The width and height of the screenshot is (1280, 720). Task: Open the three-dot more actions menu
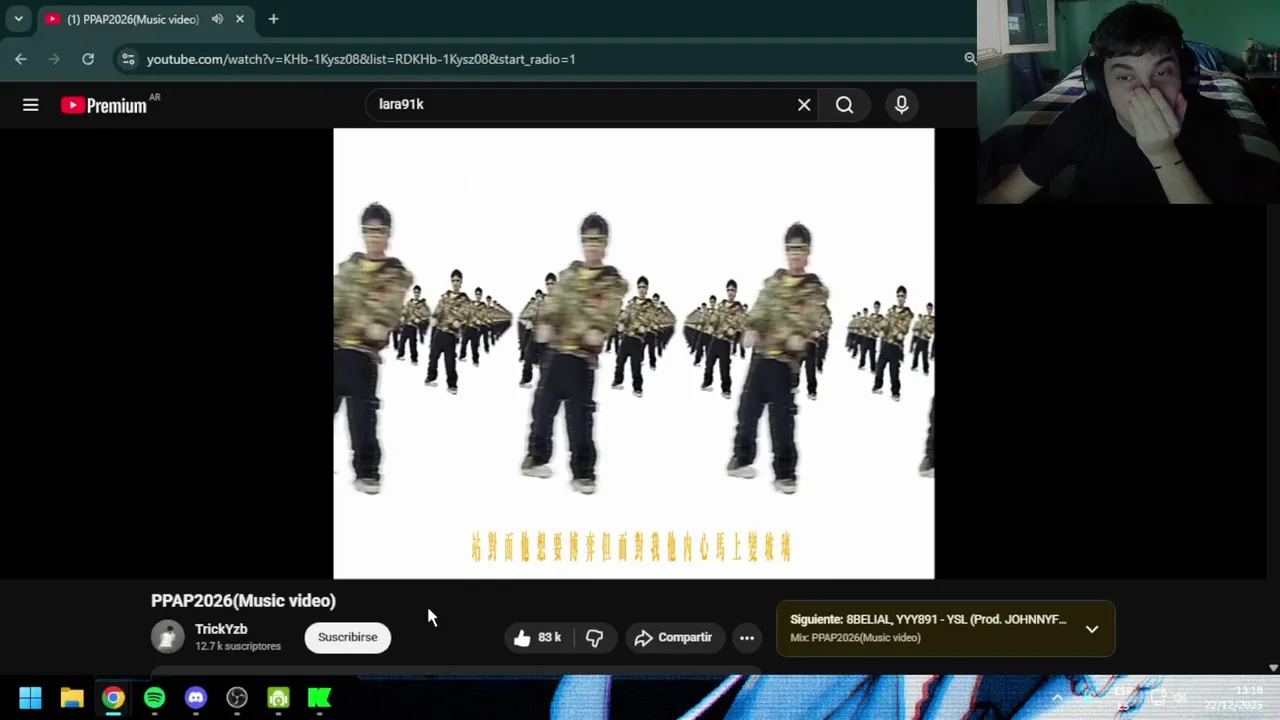(x=747, y=638)
